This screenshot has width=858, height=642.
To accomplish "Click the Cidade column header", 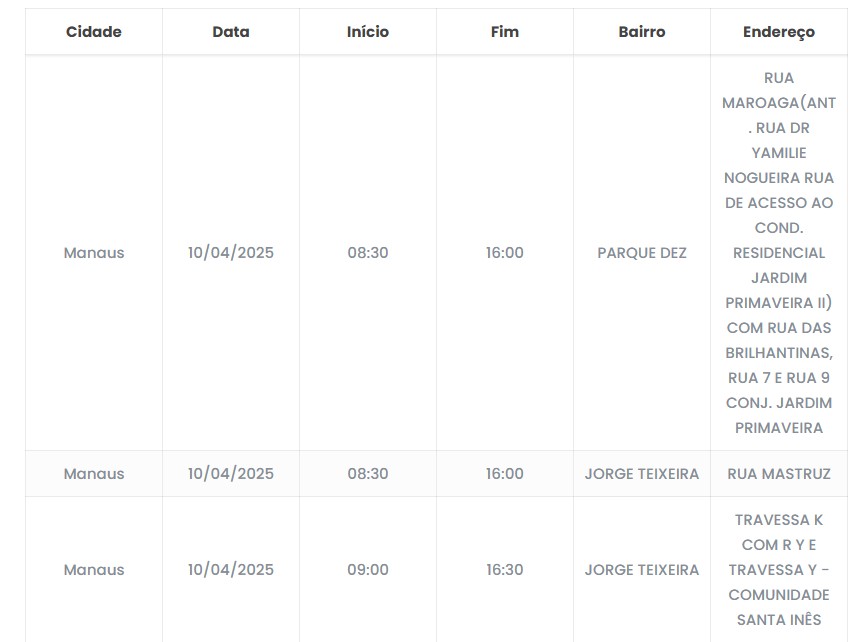I will (94, 32).
